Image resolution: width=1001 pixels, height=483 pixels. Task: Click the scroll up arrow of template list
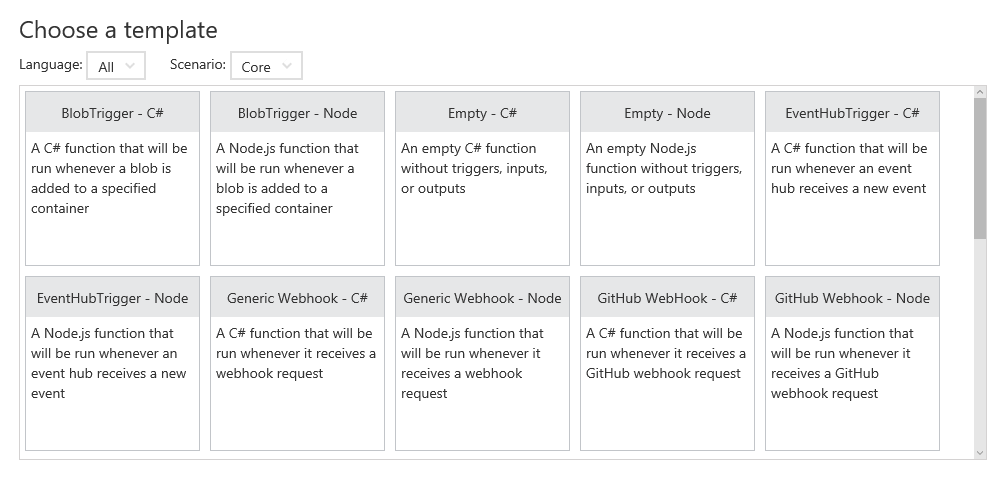(980, 93)
